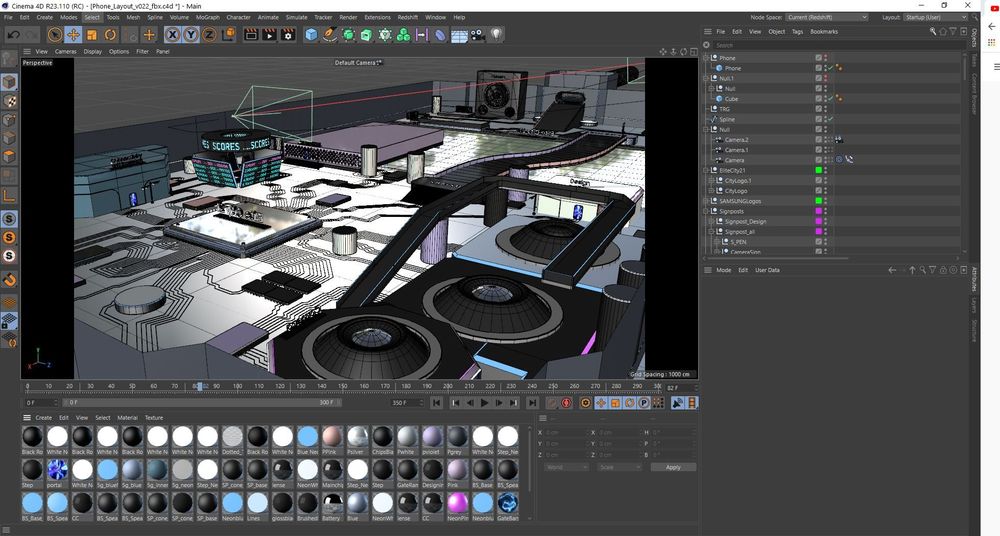Open the Layout dropdown showing Startup
This screenshot has height=536, width=1000.
pos(934,17)
